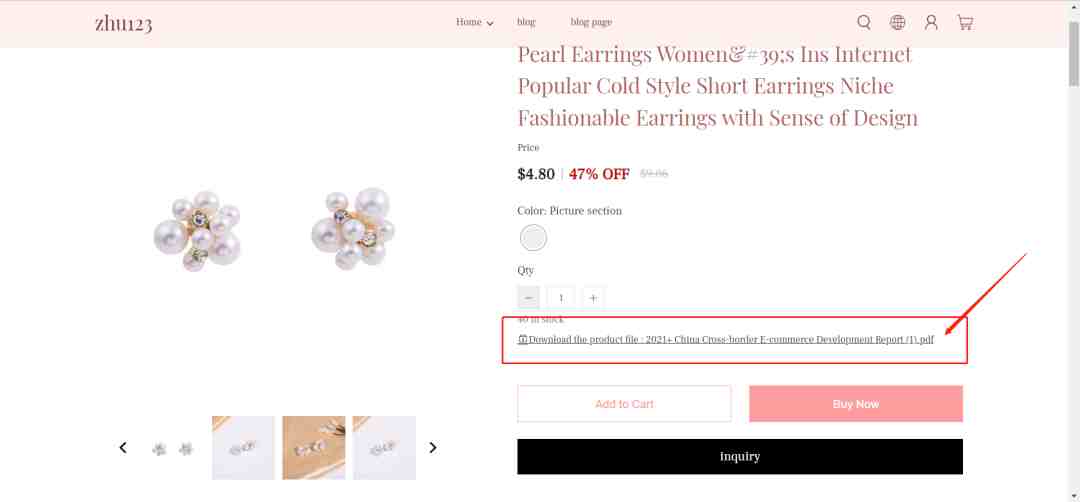Open the search icon in header

tap(864, 23)
